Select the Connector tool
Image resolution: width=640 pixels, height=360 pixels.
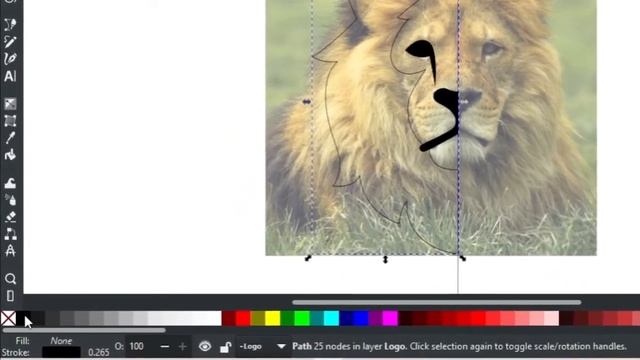[x=10, y=234]
